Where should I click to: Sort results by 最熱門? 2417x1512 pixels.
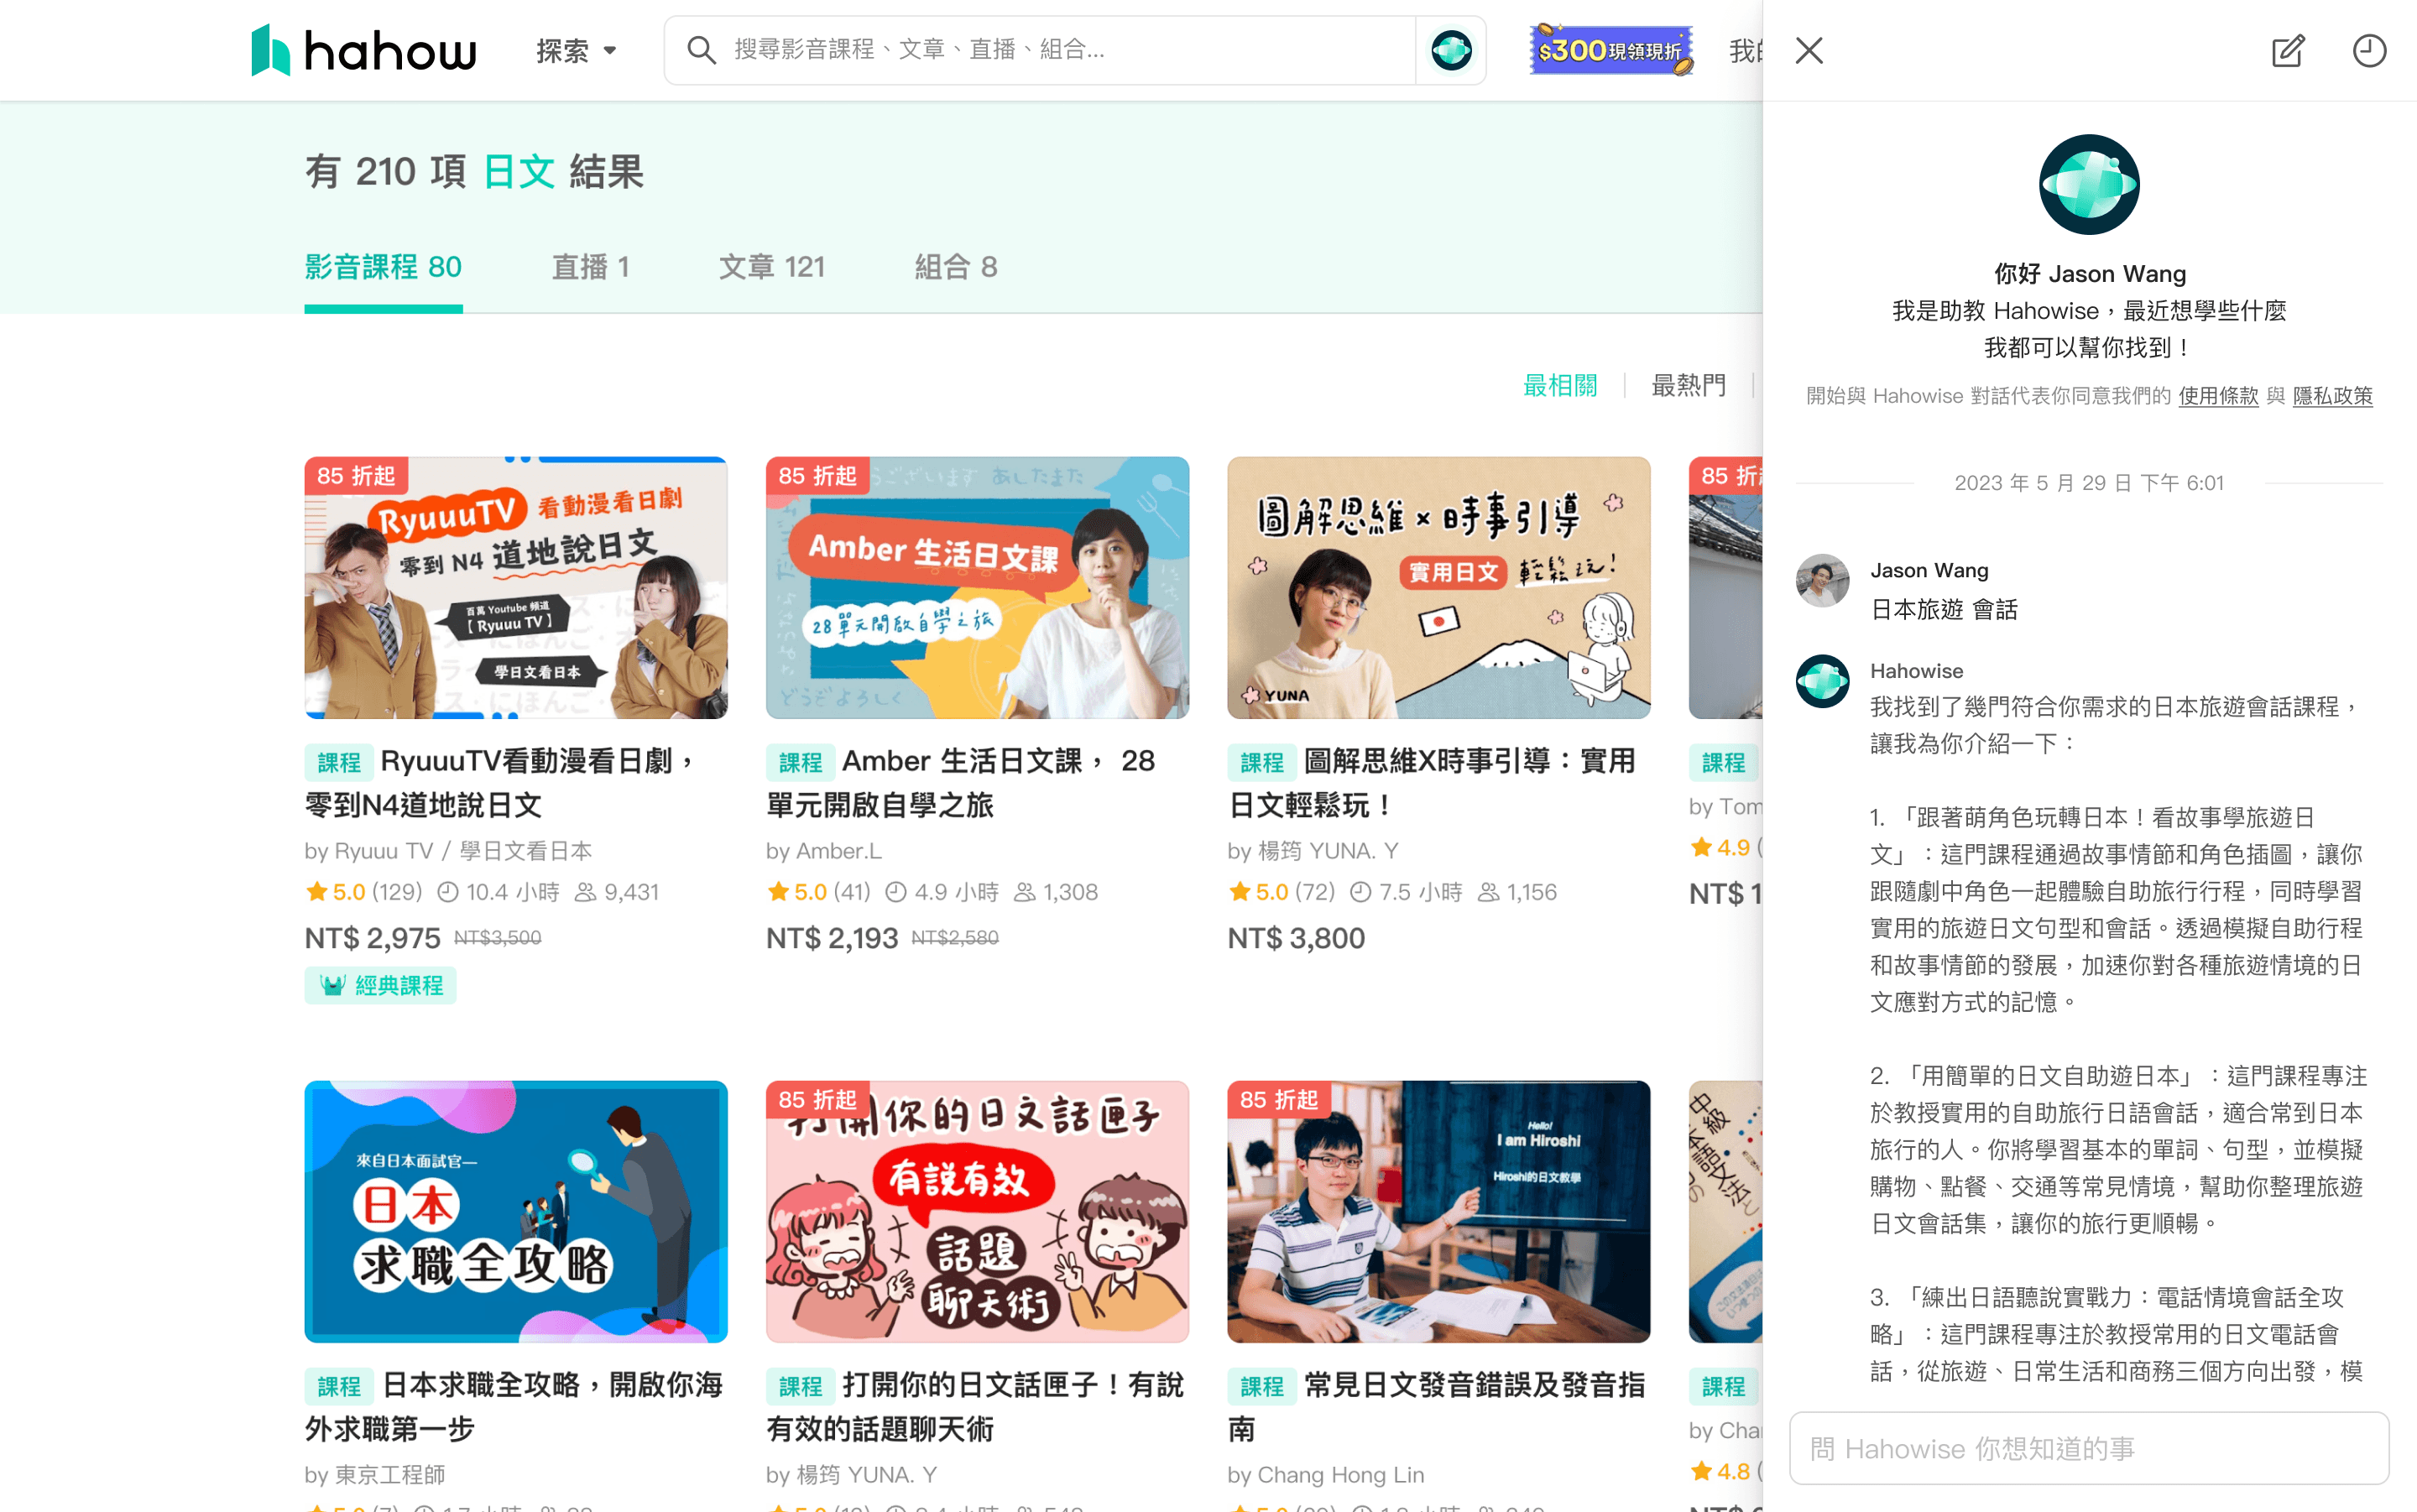coord(1688,385)
